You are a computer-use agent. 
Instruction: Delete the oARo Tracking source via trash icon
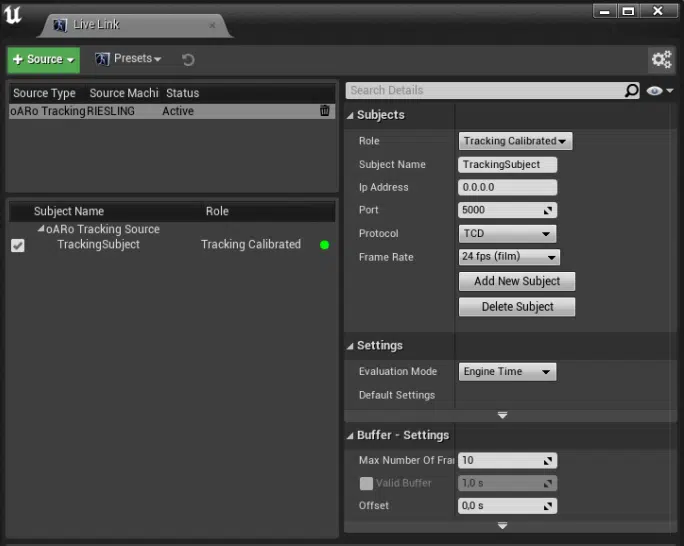click(x=325, y=111)
